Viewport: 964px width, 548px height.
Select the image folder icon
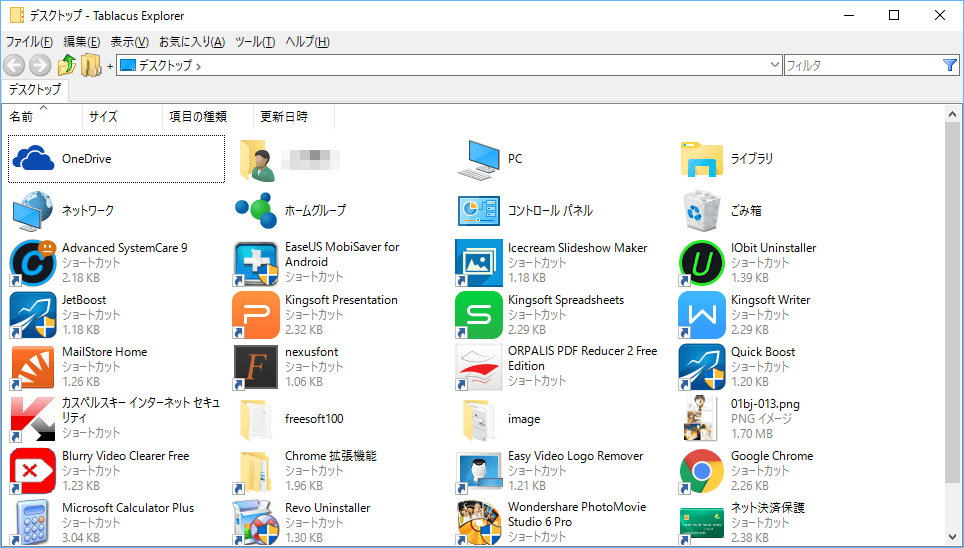click(x=479, y=419)
